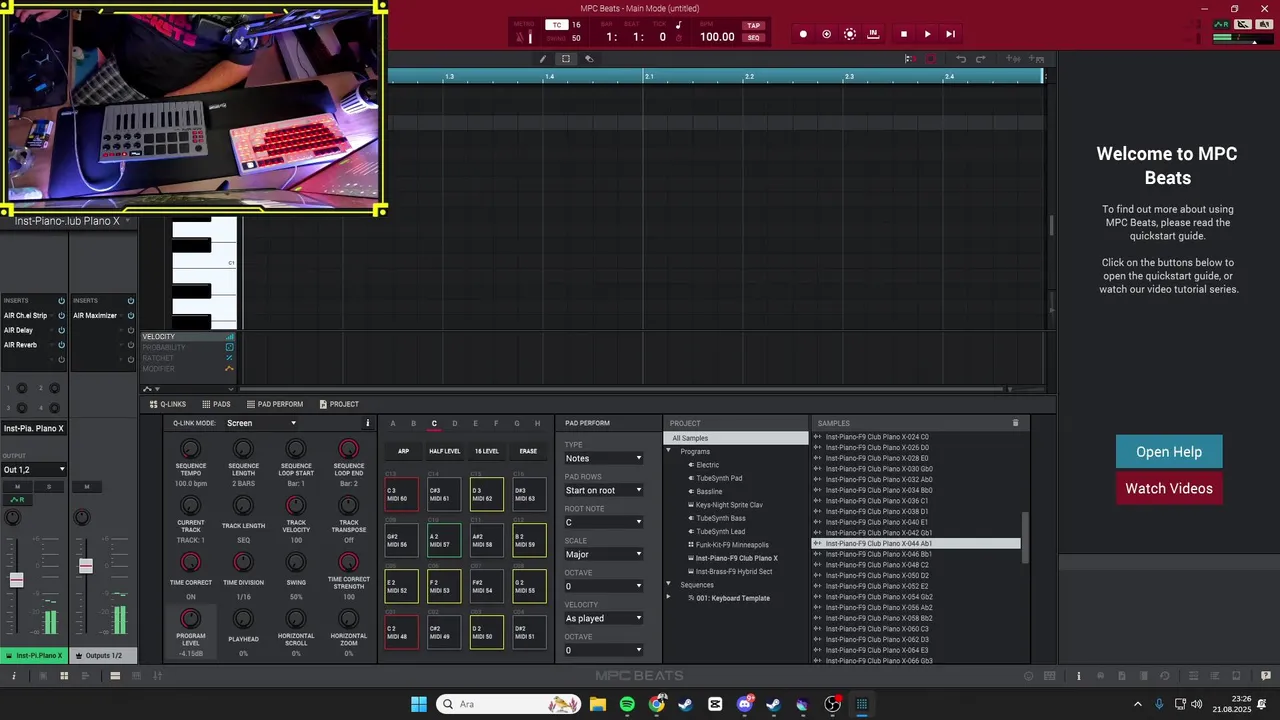1280x720 pixels.
Task: Click the ARP button
Action: click(403, 451)
